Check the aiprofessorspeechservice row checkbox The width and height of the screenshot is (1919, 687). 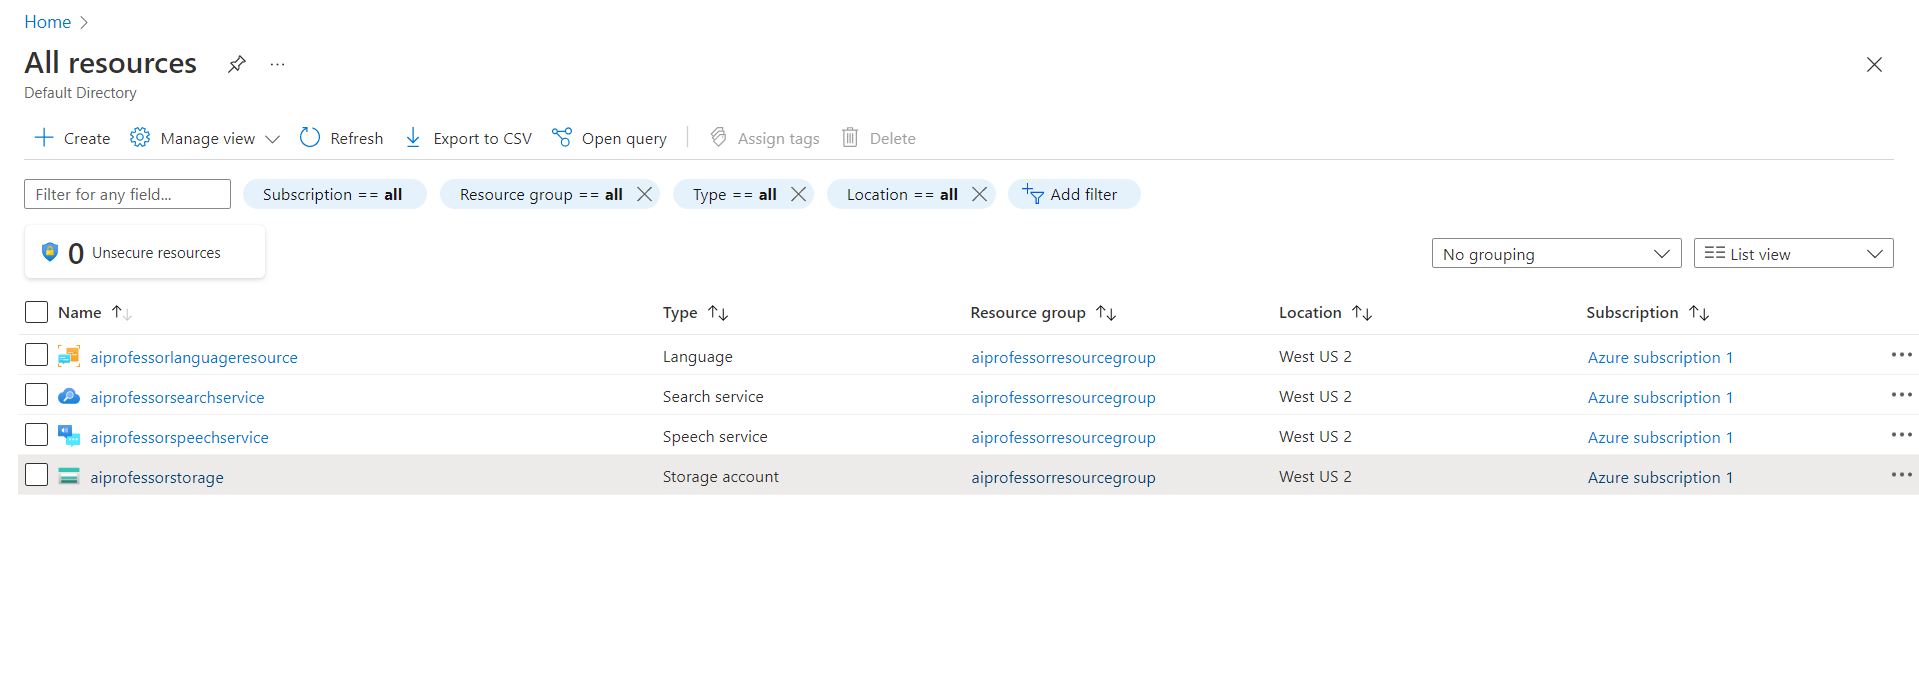coord(36,435)
